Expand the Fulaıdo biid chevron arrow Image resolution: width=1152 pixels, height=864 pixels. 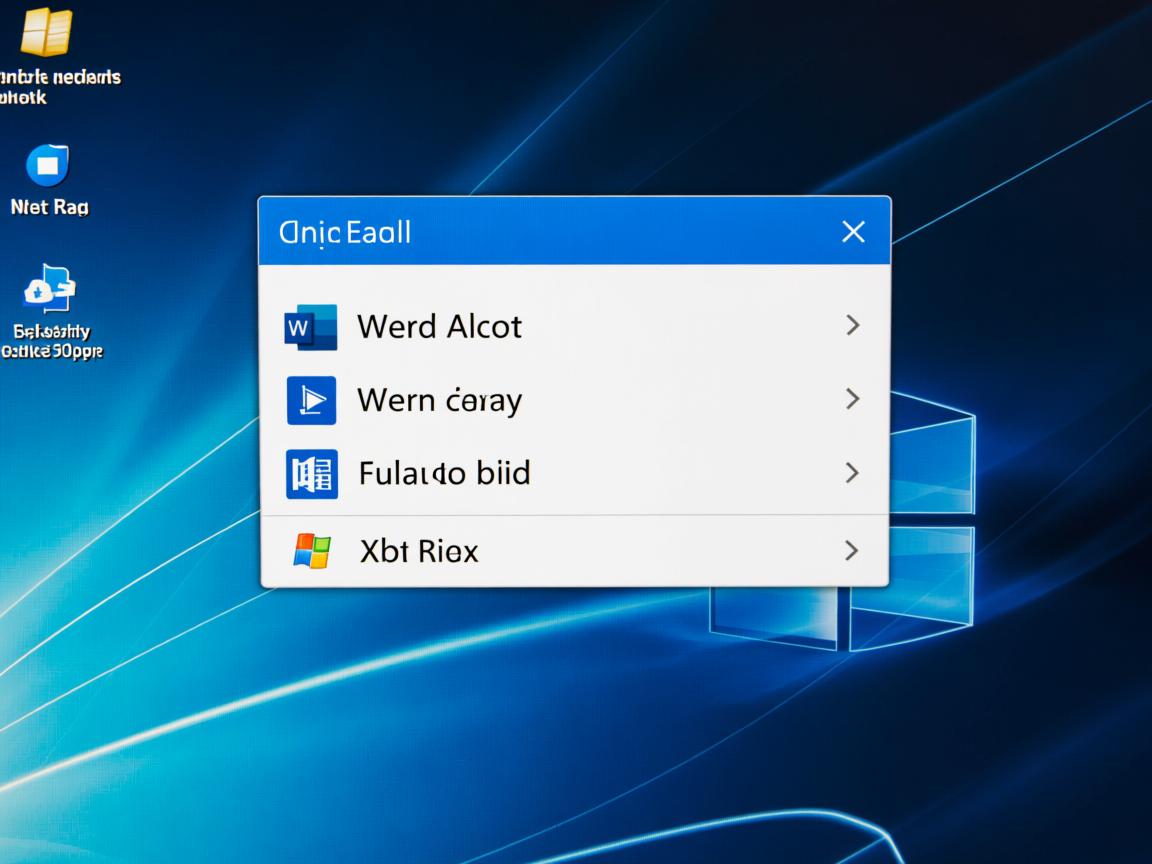[x=852, y=473]
